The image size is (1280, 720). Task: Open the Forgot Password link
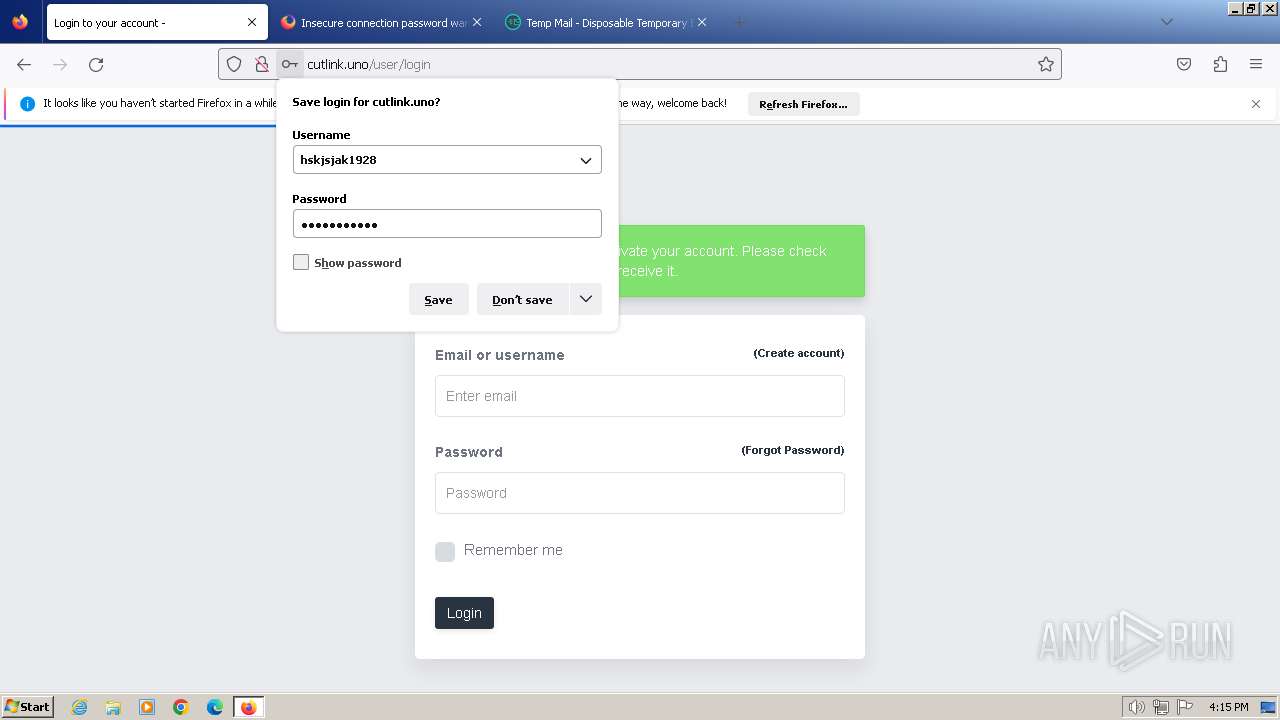[x=792, y=450]
